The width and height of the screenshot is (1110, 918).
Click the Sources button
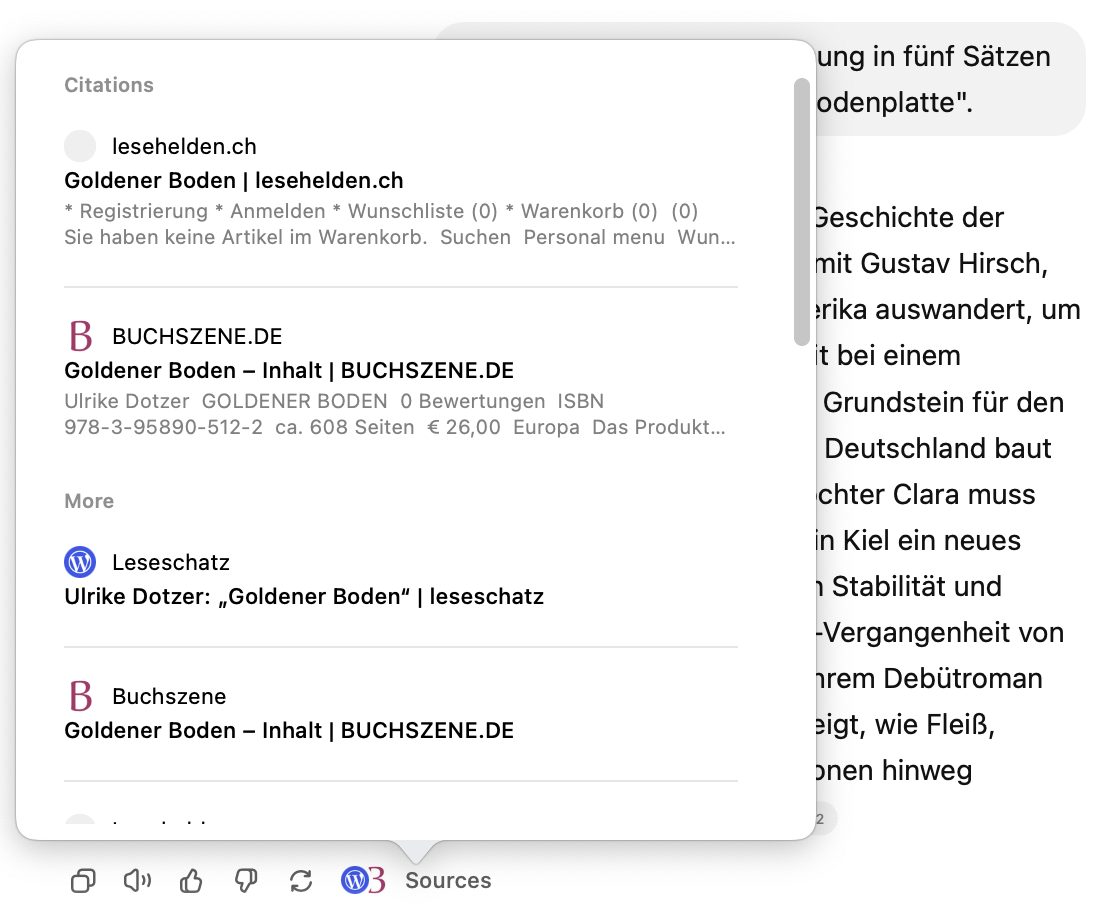click(x=447, y=880)
